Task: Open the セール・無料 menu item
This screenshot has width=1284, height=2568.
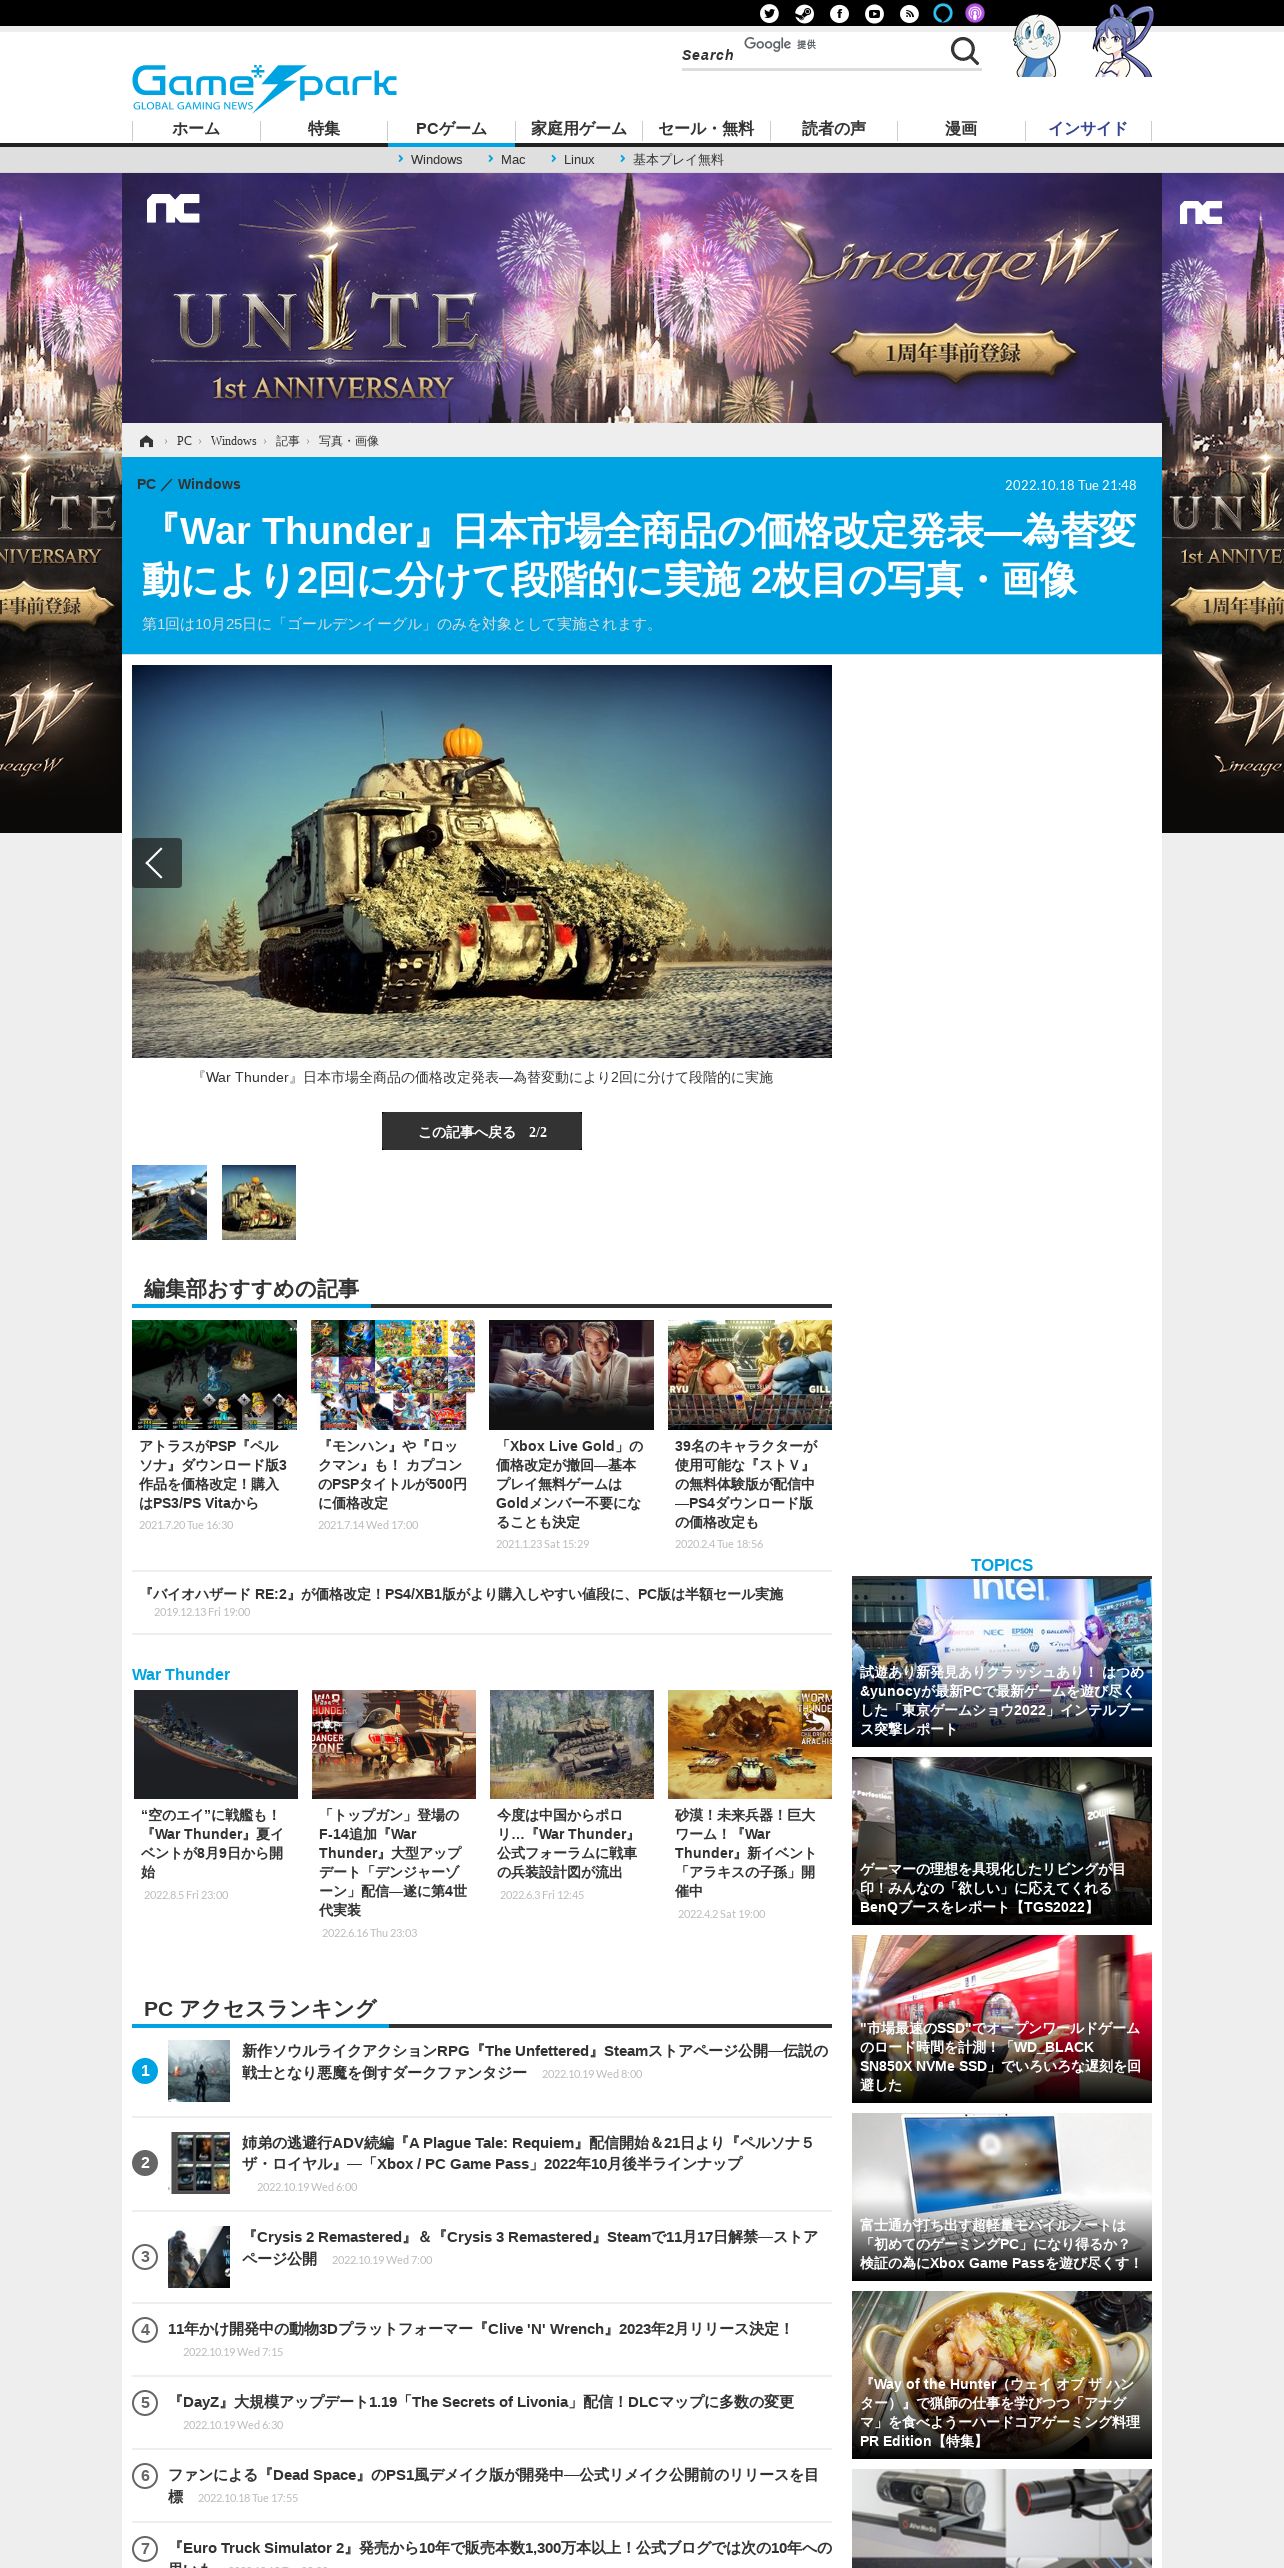Action: click(706, 129)
